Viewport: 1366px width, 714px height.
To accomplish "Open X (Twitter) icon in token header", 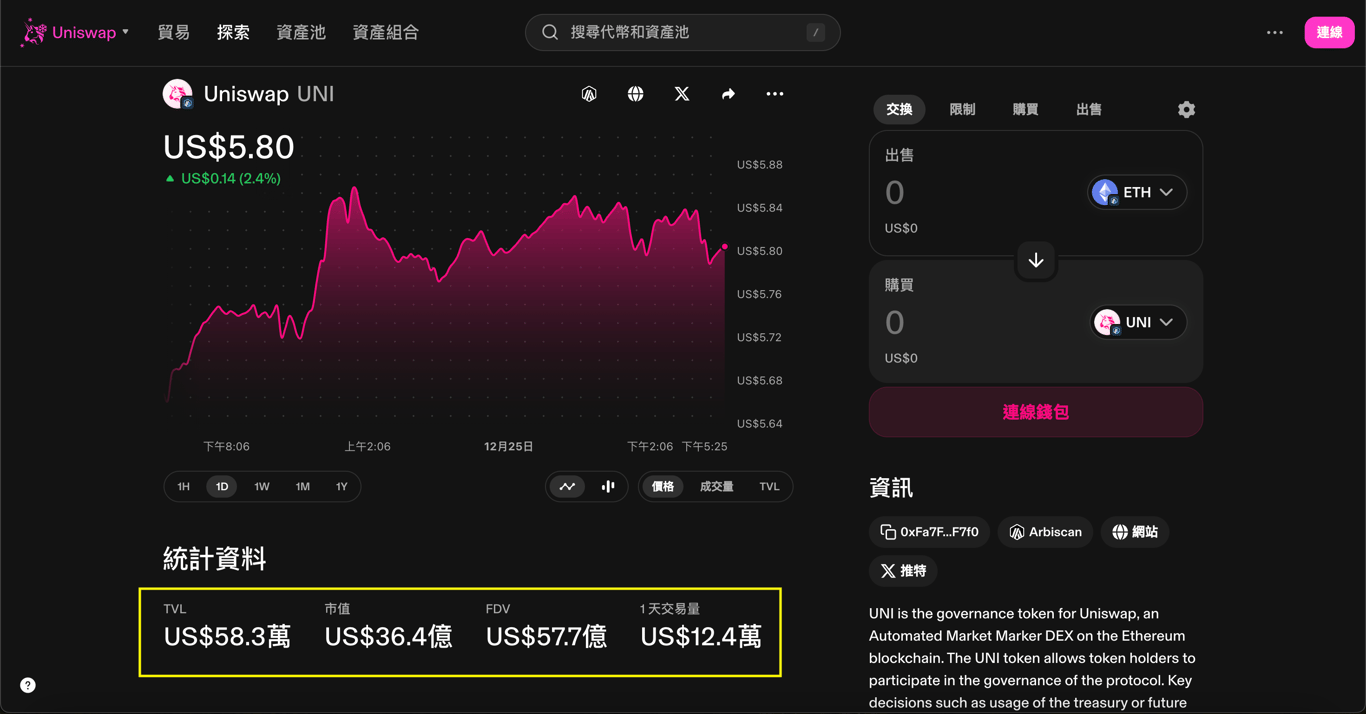I will coord(682,94).
